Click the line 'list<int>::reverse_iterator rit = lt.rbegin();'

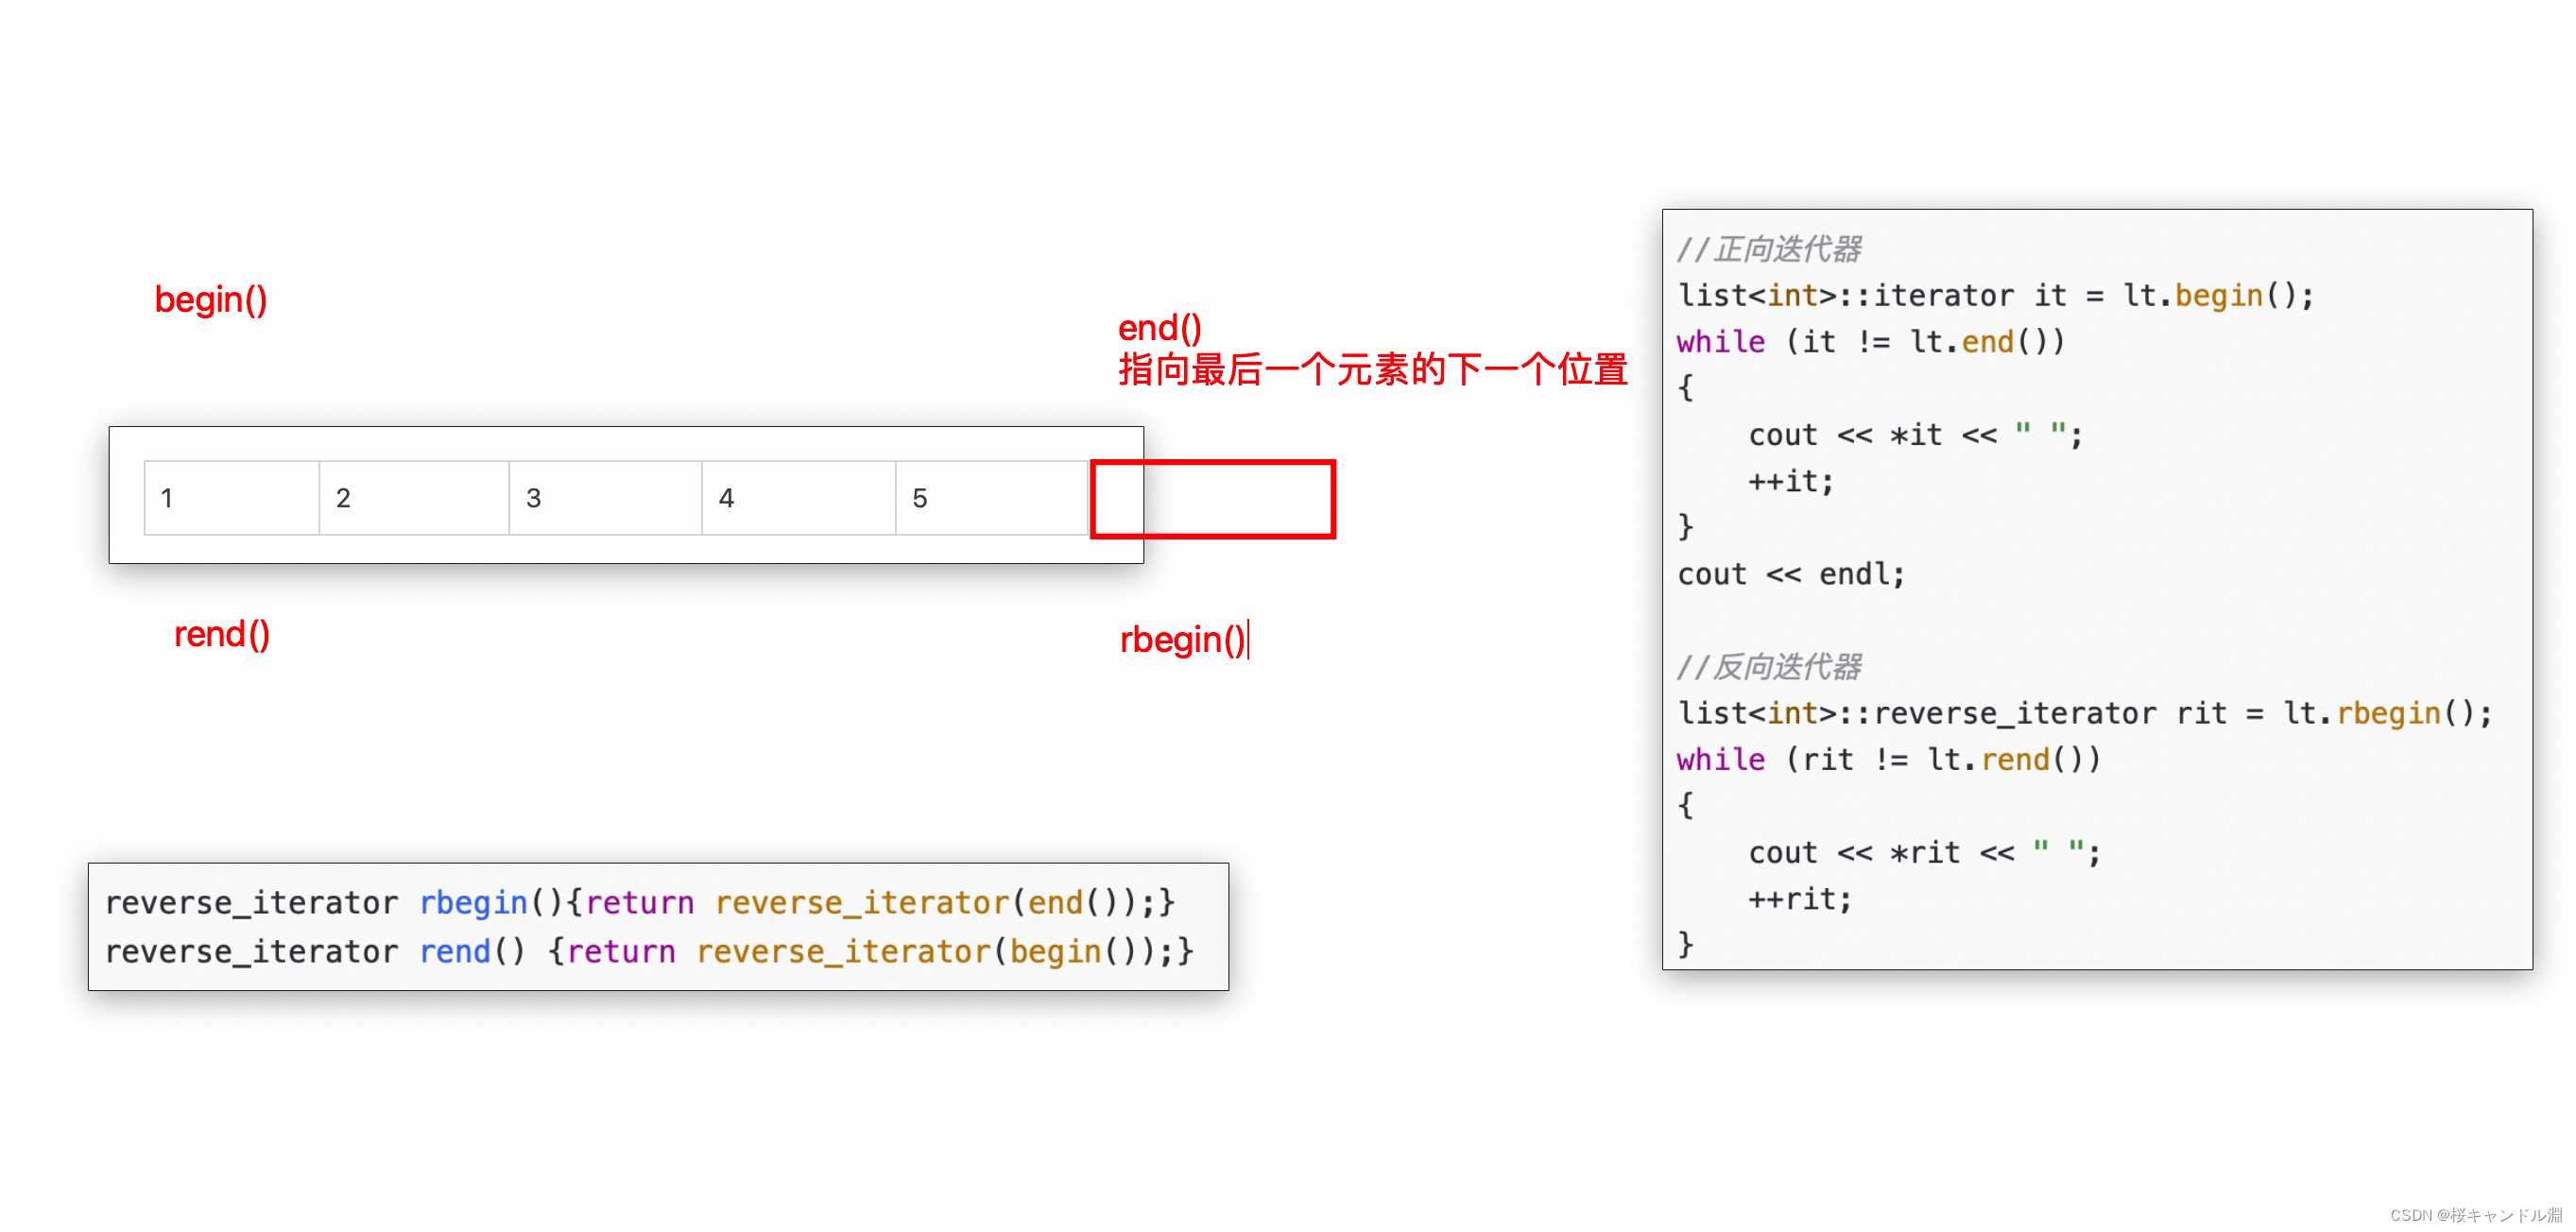tap(2085, 714)
